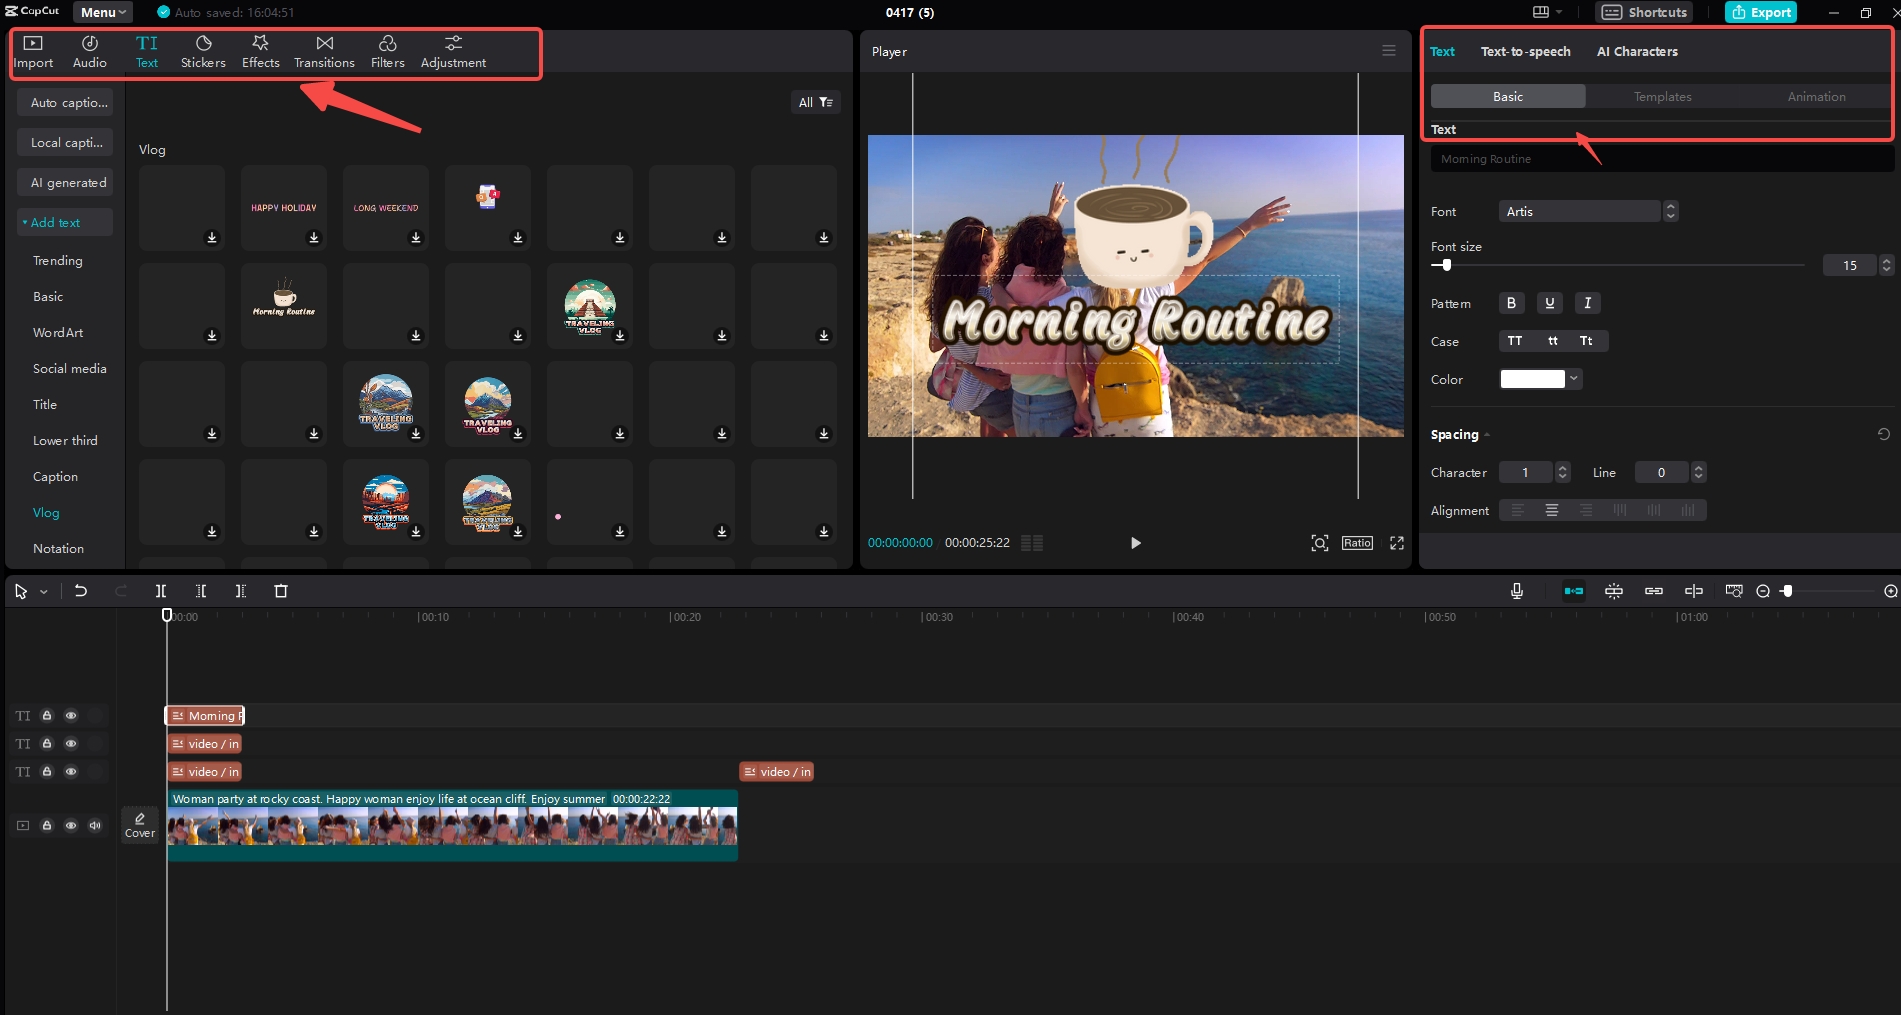Open the Font dropdown showing Artis
This screenshot has height=1015, width=1901.
(1580, 211)
